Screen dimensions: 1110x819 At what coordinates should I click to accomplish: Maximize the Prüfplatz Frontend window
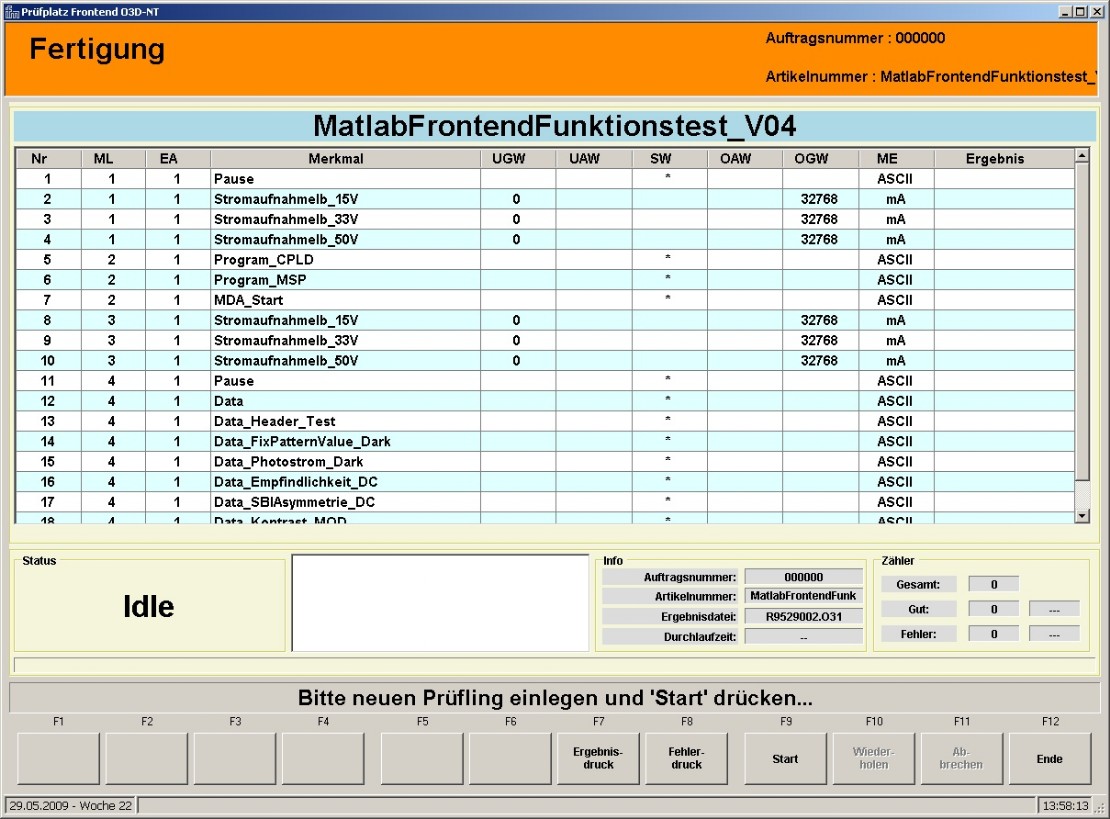tap(1080, 11)
